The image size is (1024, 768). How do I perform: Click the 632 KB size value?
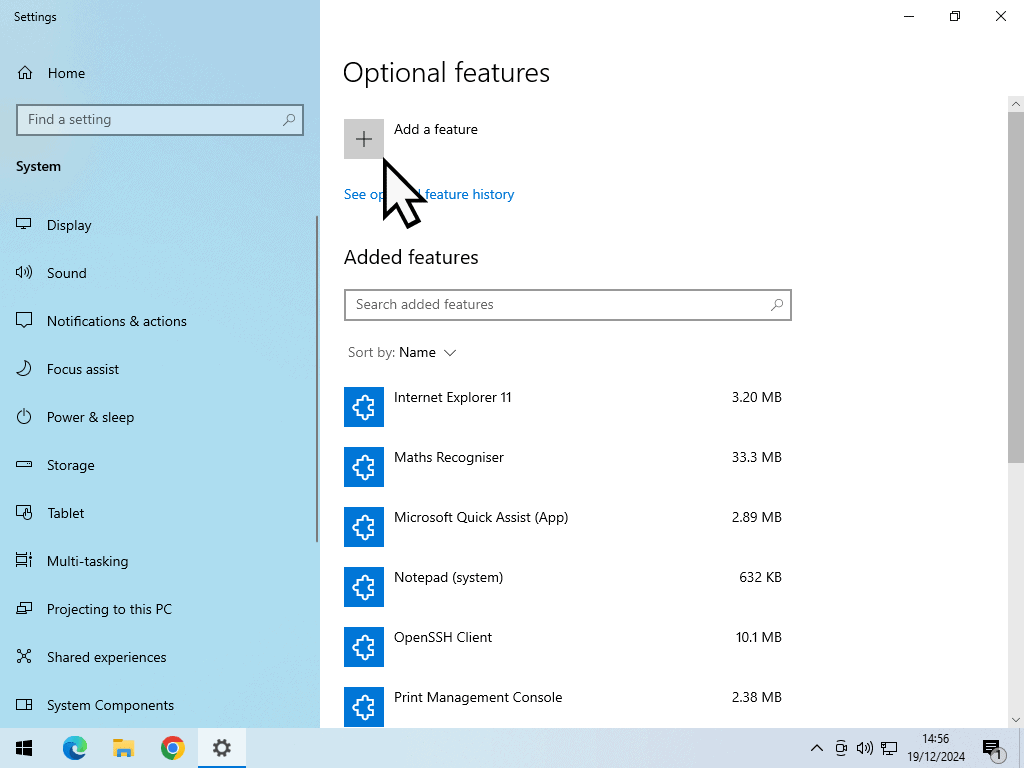(x=760, y=577)
